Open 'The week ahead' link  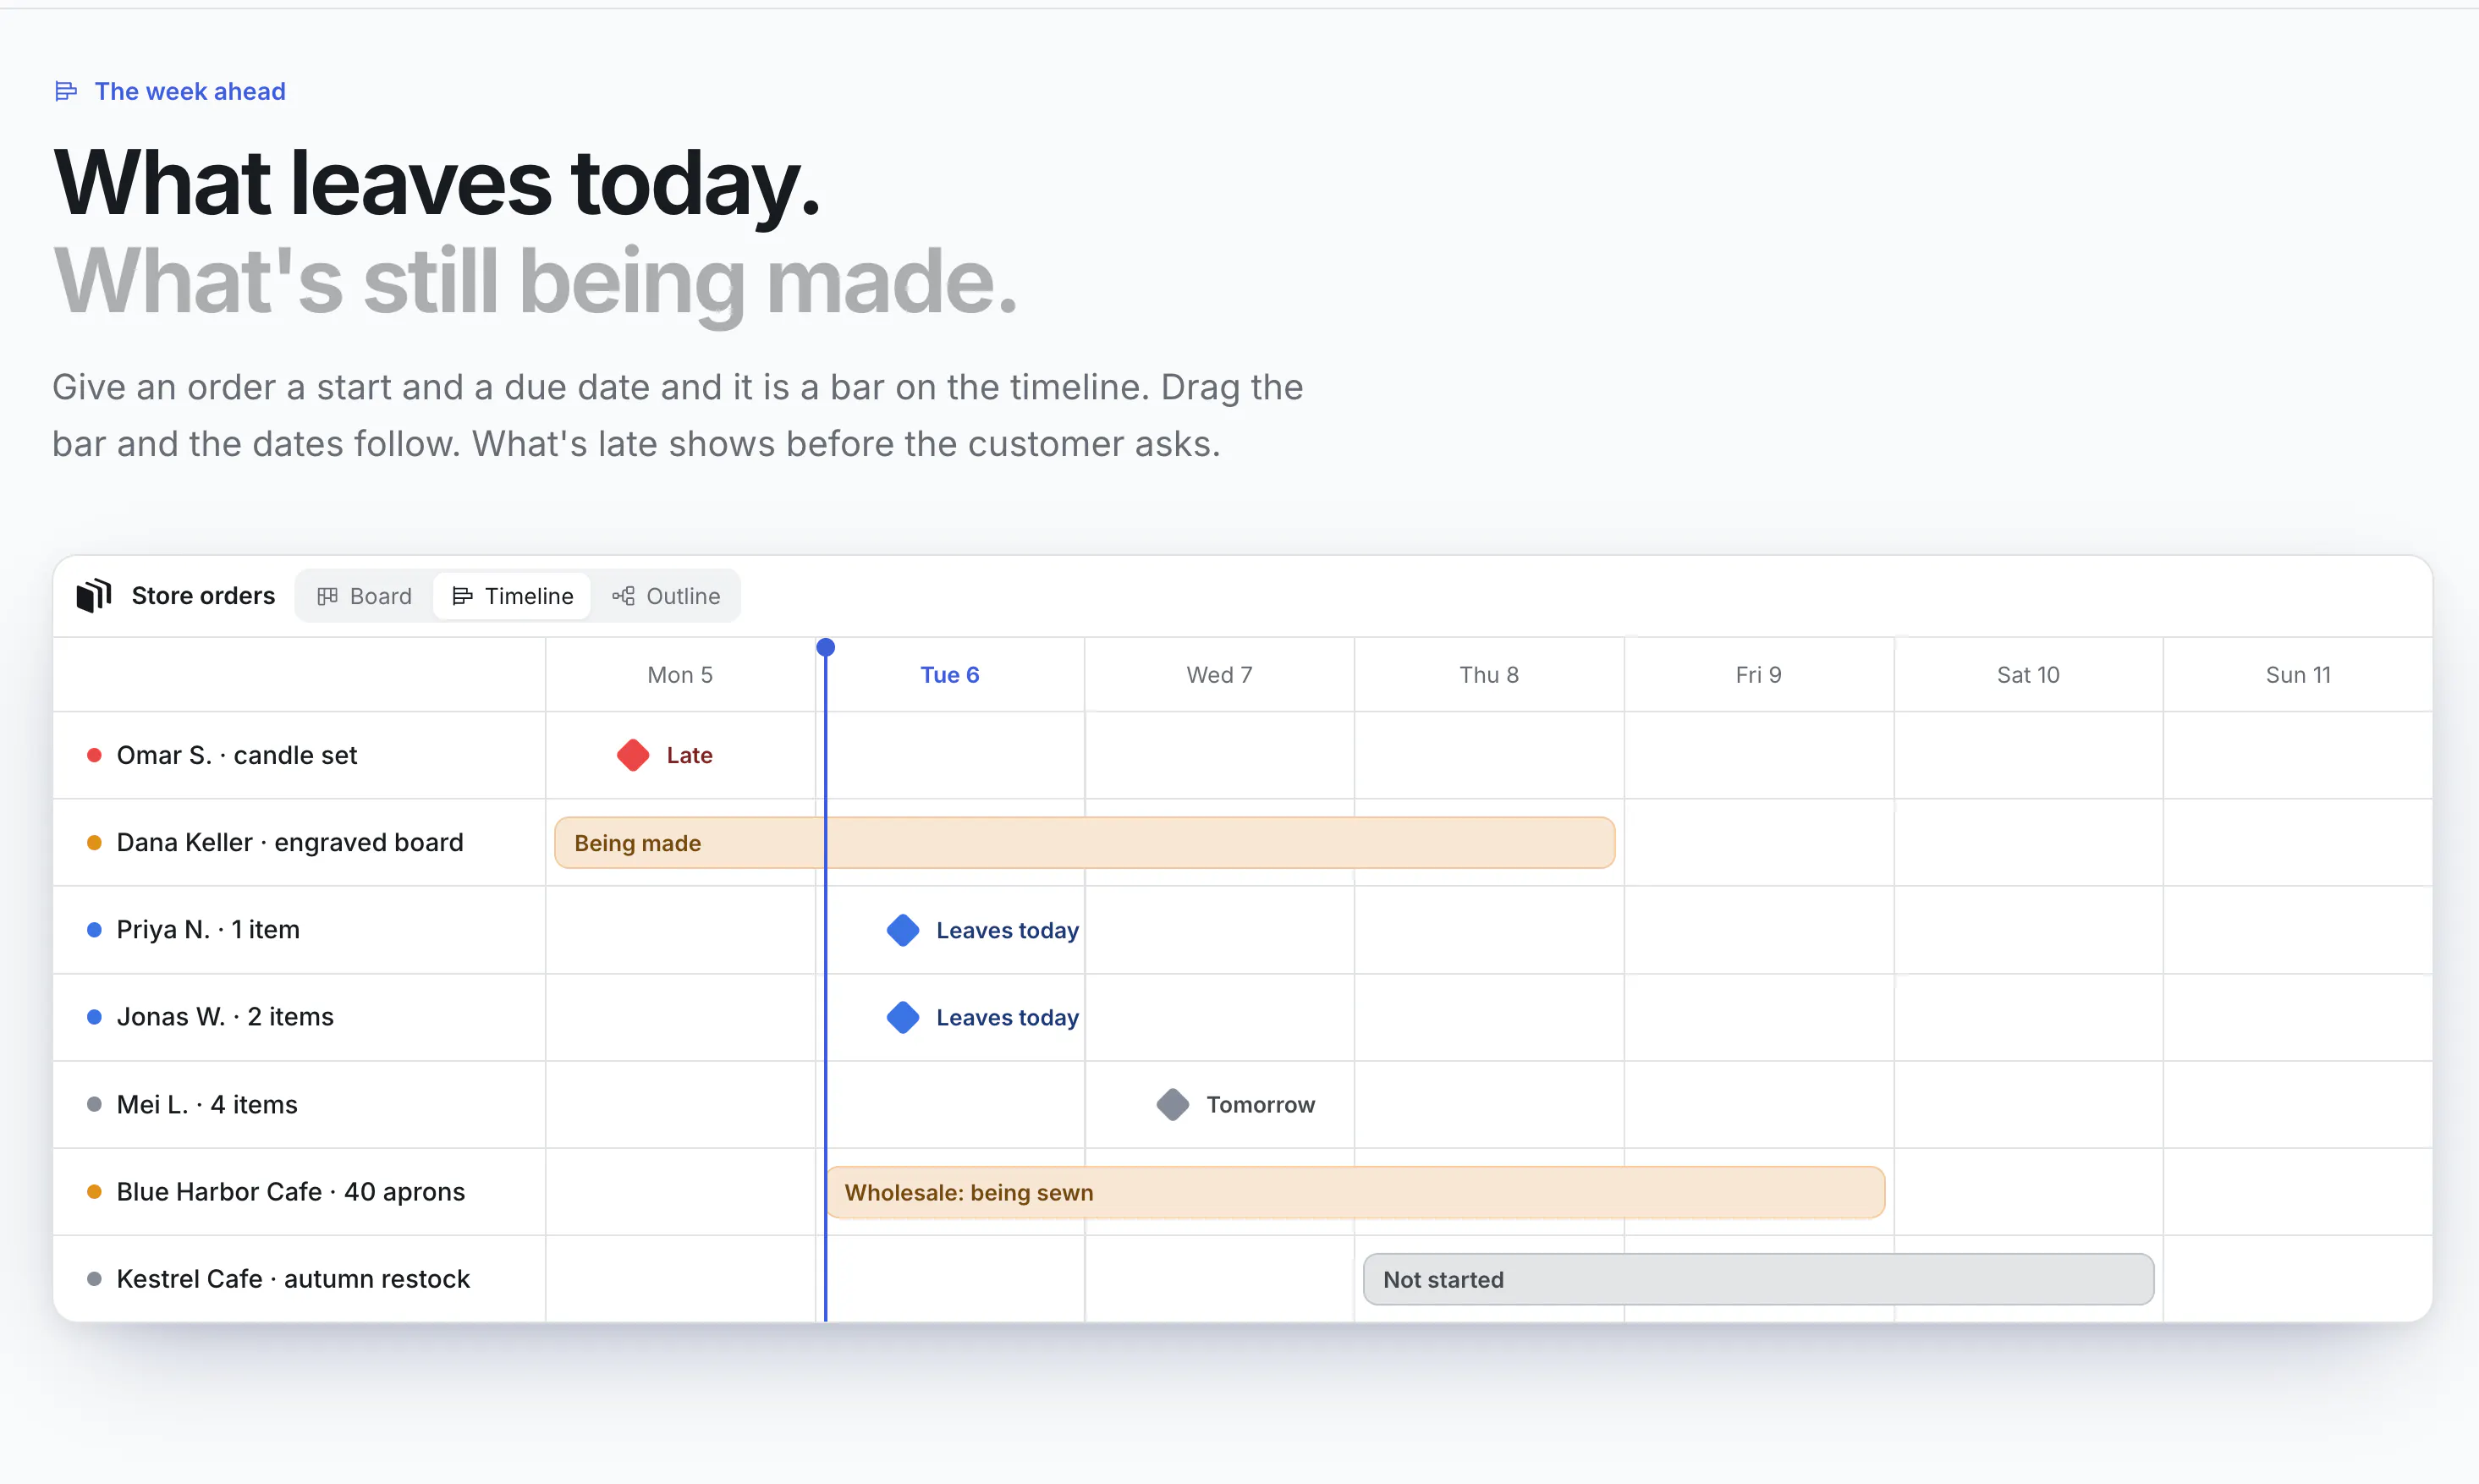pos(190,91)
